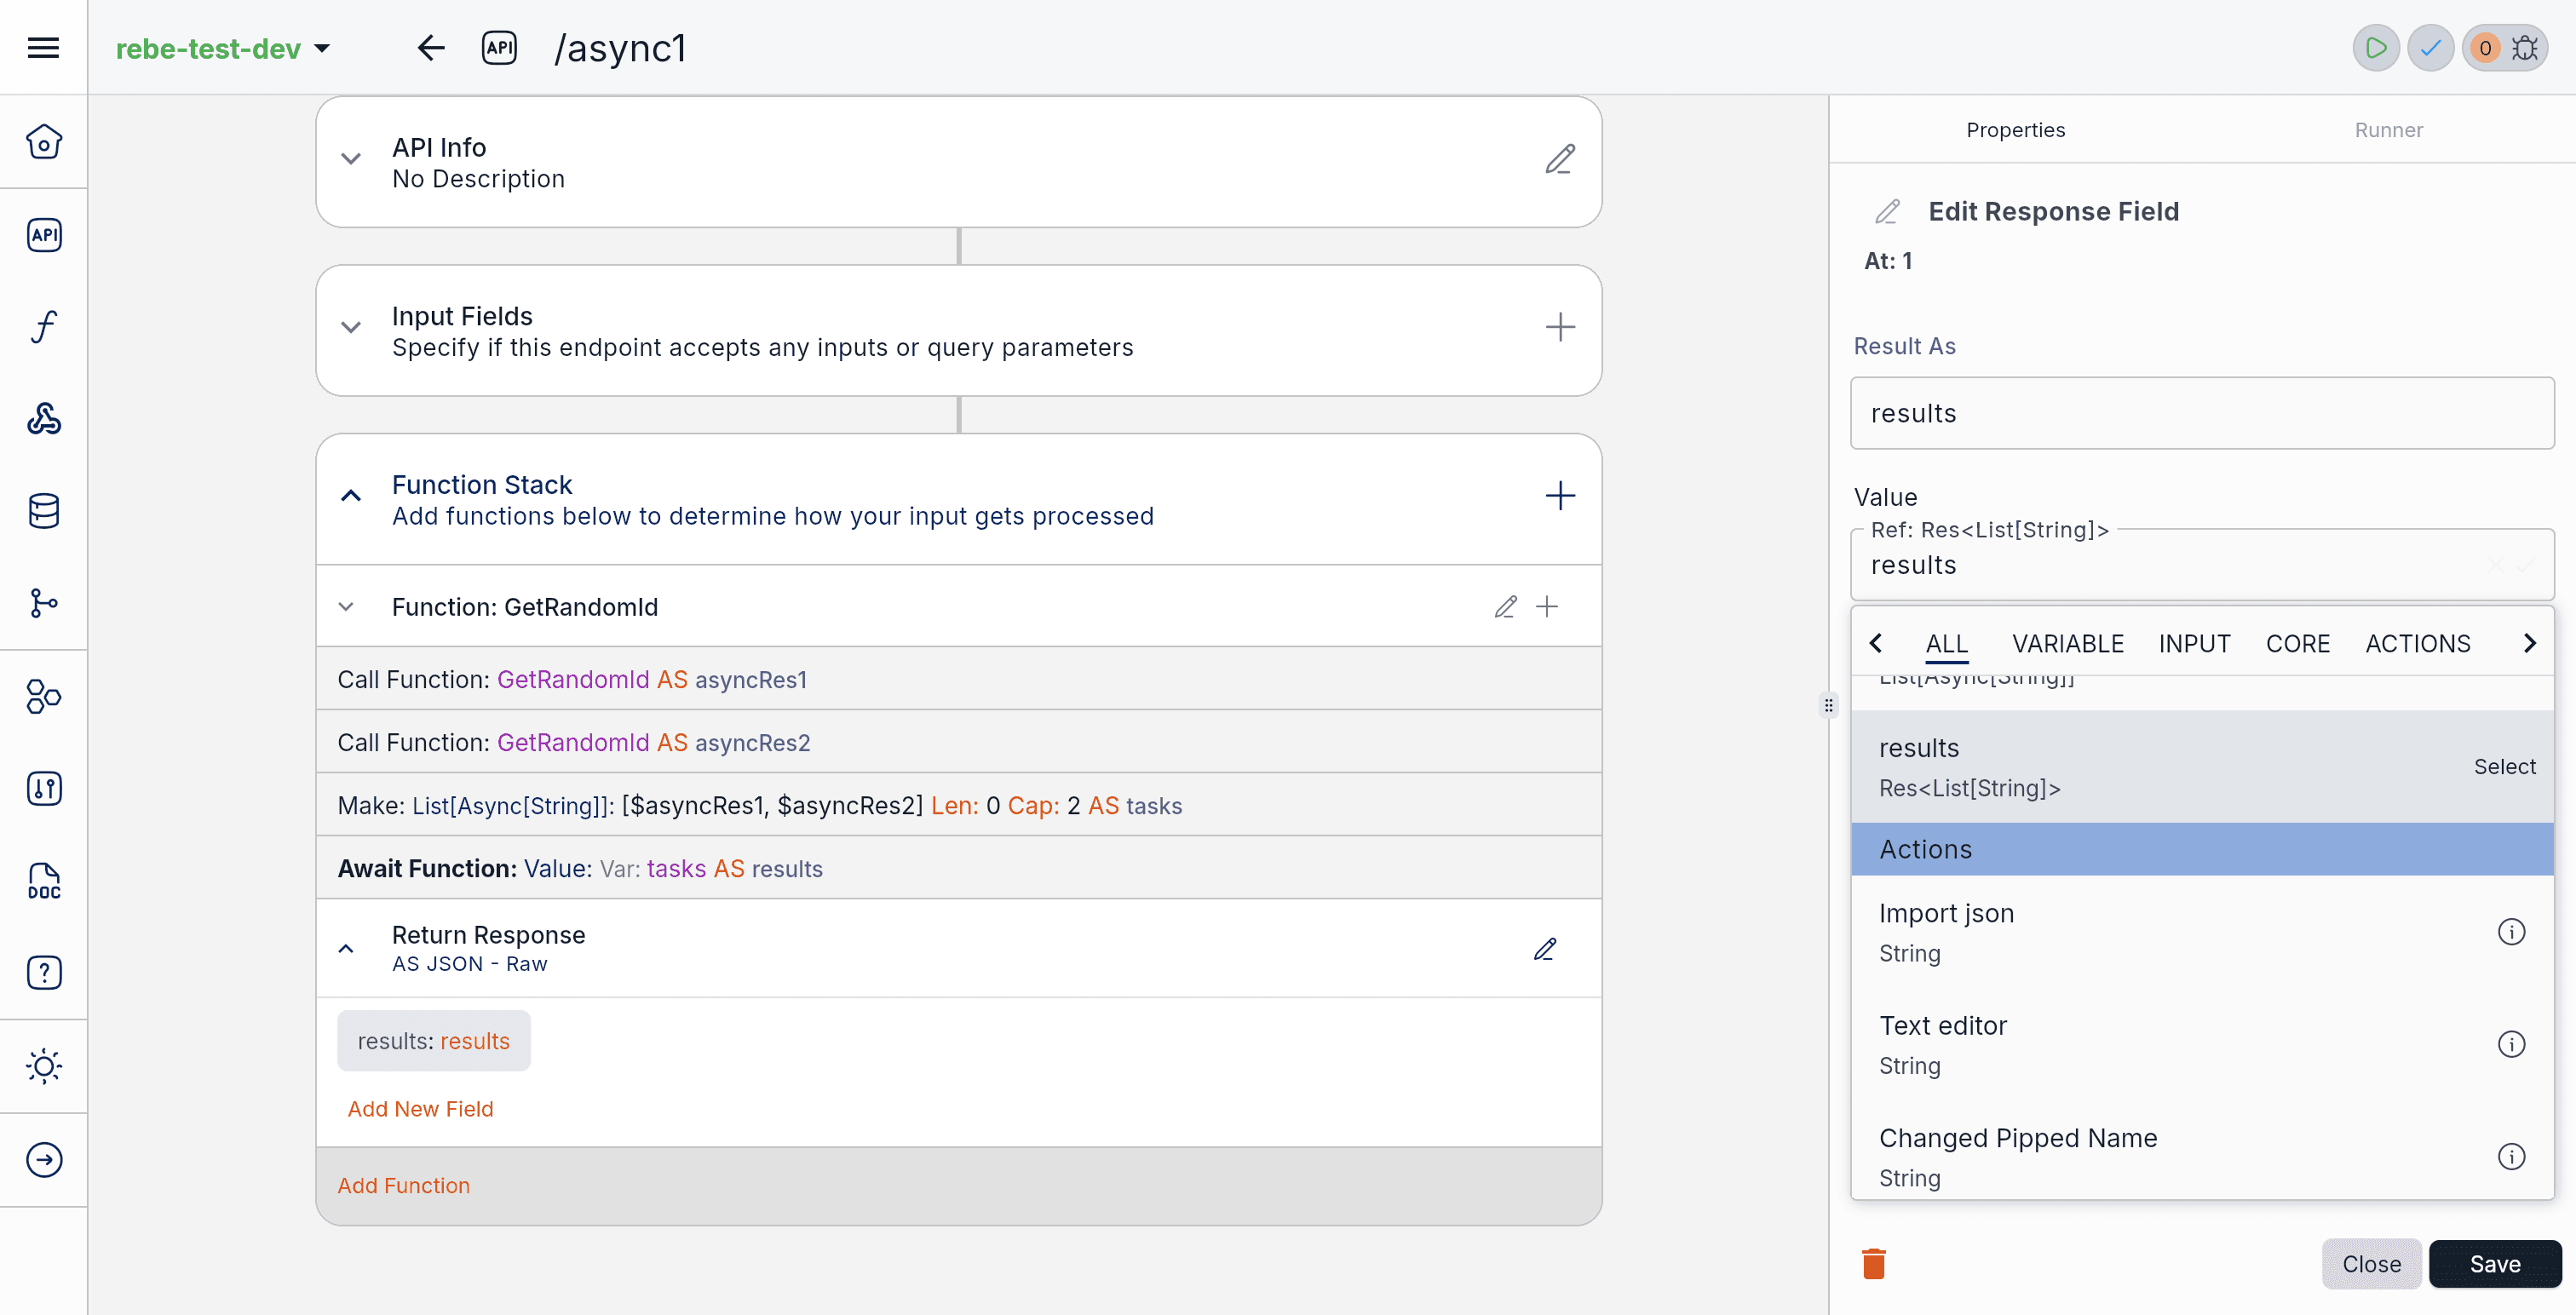Open the git branch icon in sidebar
The width and height of the screenshot is (2576, 1315).
tap(43, 603)
